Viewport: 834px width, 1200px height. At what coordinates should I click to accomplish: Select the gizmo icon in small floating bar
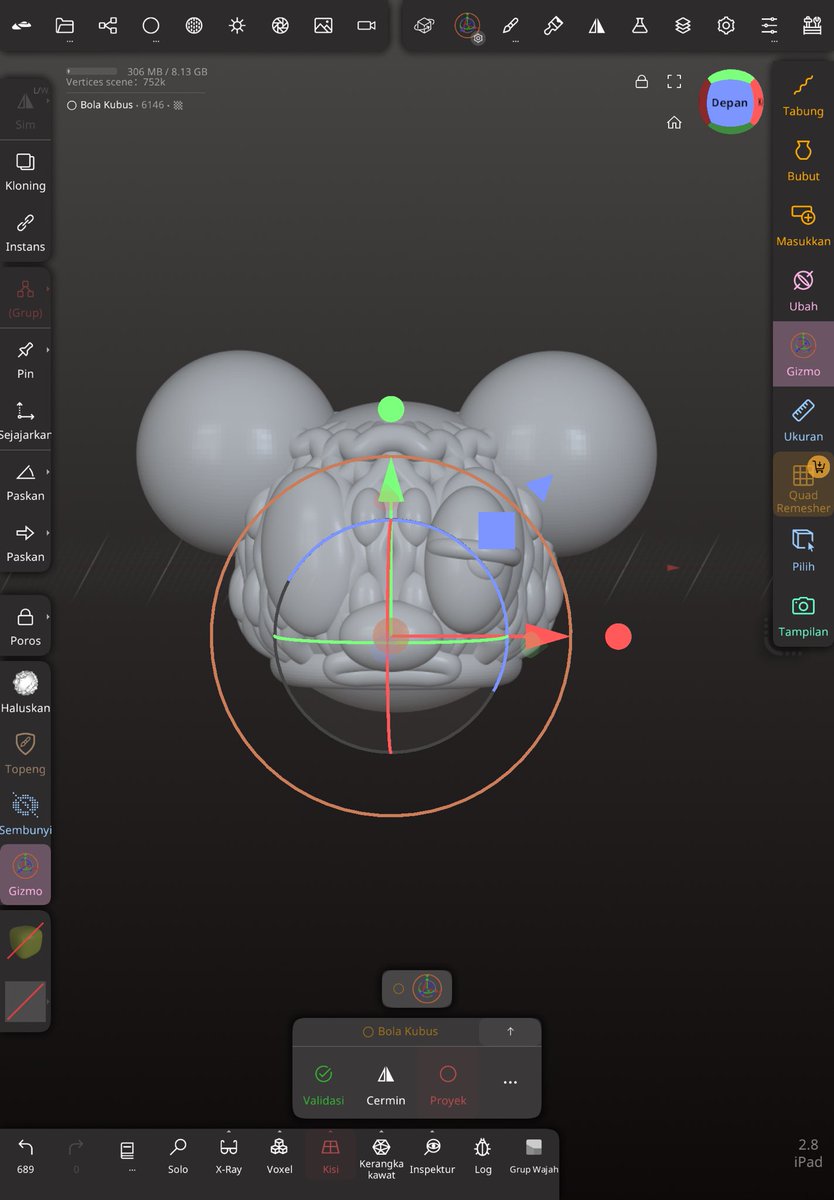coord(427,989)
